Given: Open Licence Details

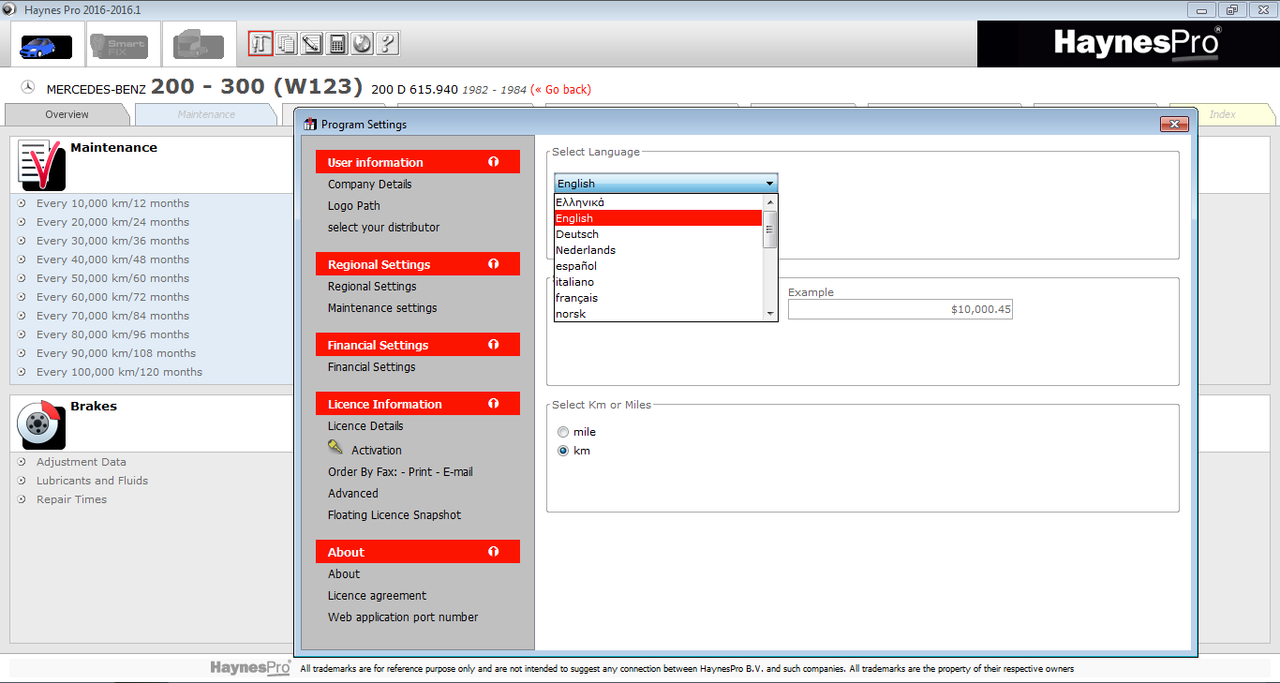Looking at the screenshot, I should 366,426.
